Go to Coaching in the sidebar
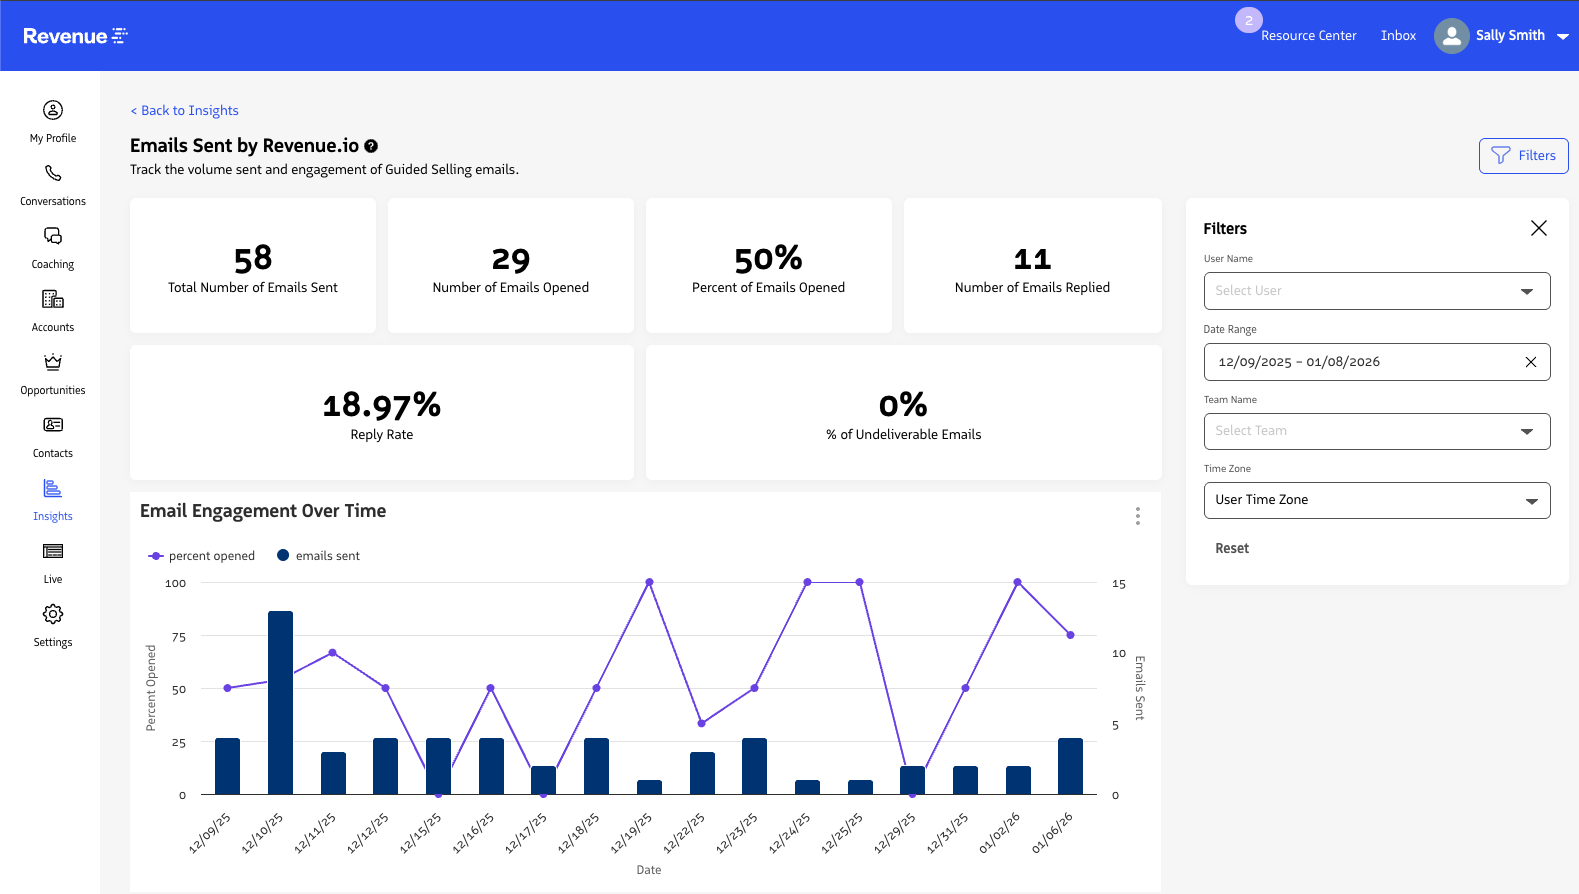Screen dimensions: 1579x894 (x=53, y=237)
